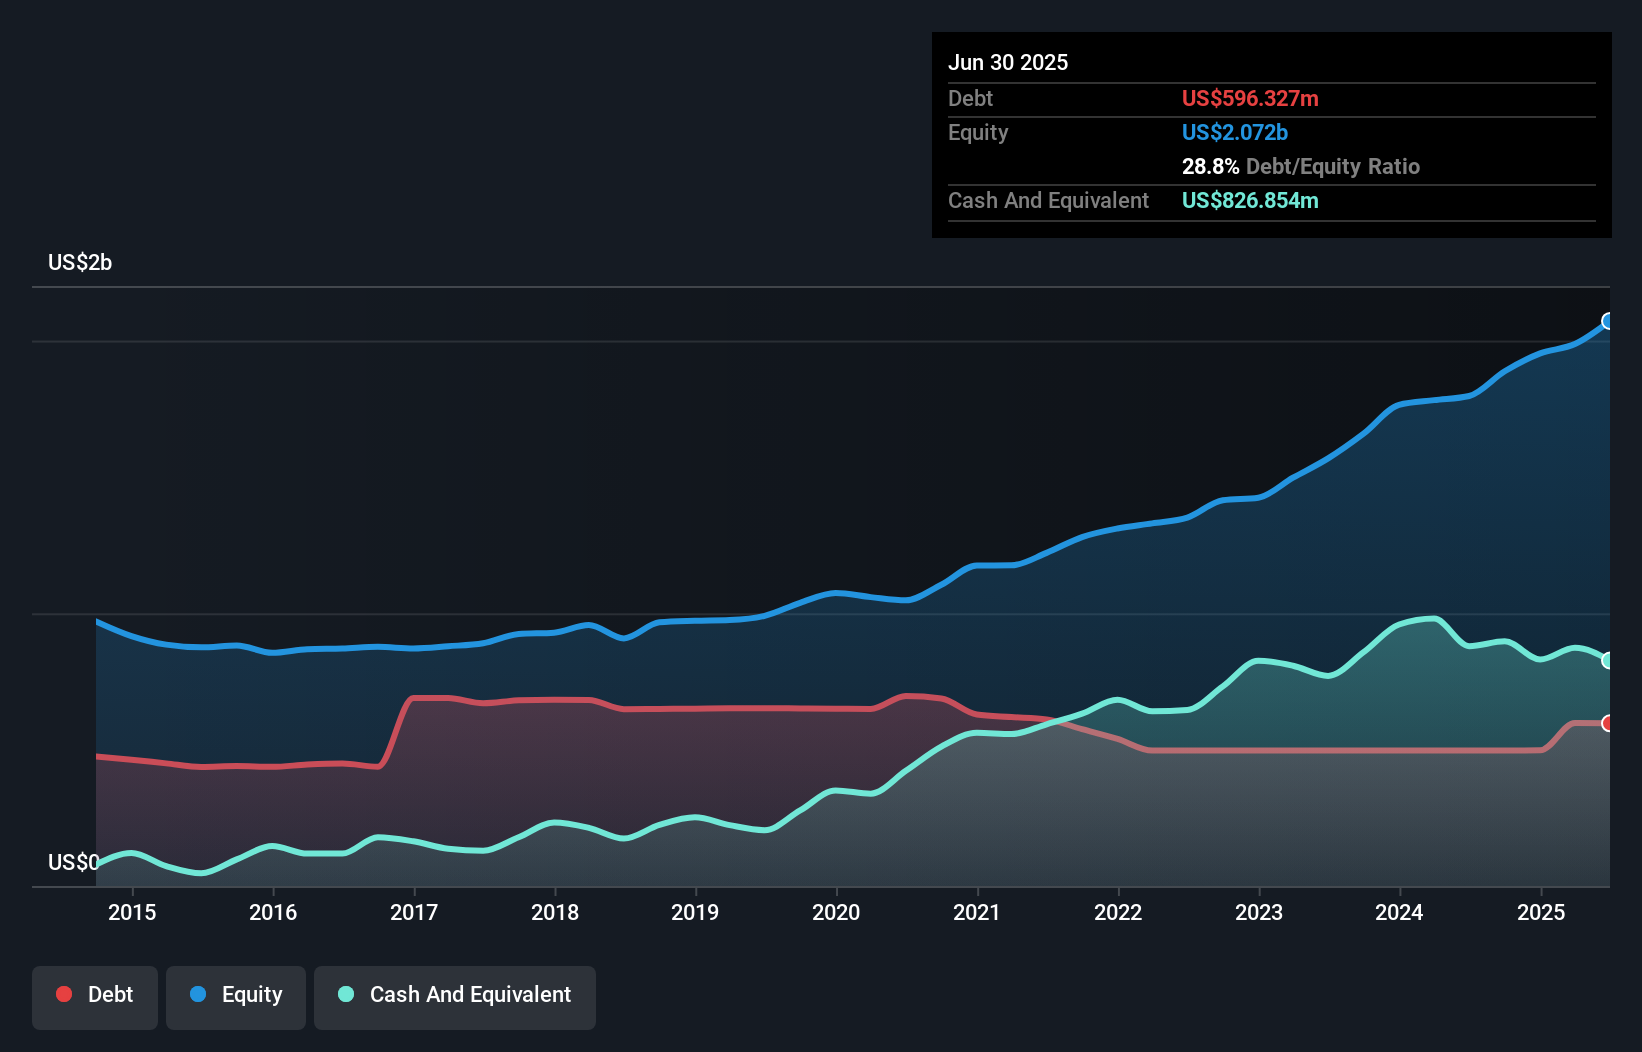Click the red Debt endpoint marker
This screenshot has height=1052, width=1642.
[1608, 723]
